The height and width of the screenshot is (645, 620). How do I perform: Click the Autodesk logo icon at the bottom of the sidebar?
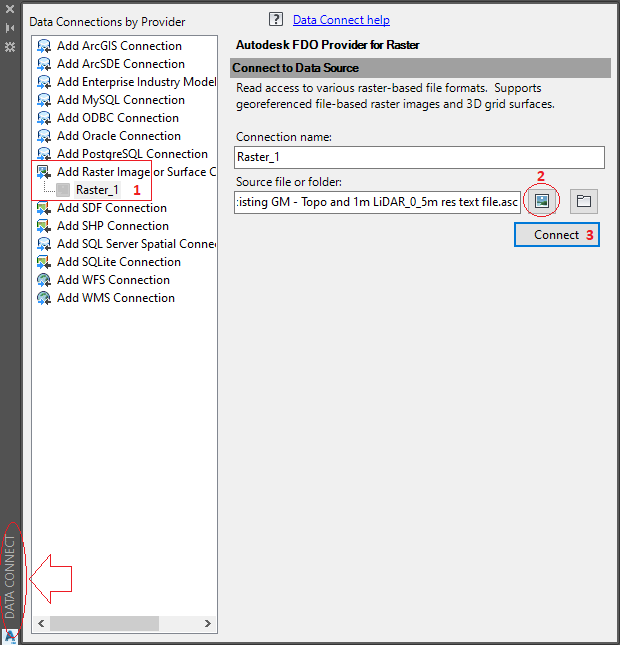10,636
